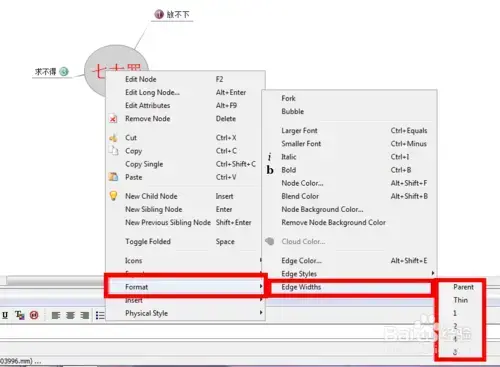500x367 pixels.
Task: Expand the Icons submenu arrow
Action: pyautogui.click(x=261, y=260)
